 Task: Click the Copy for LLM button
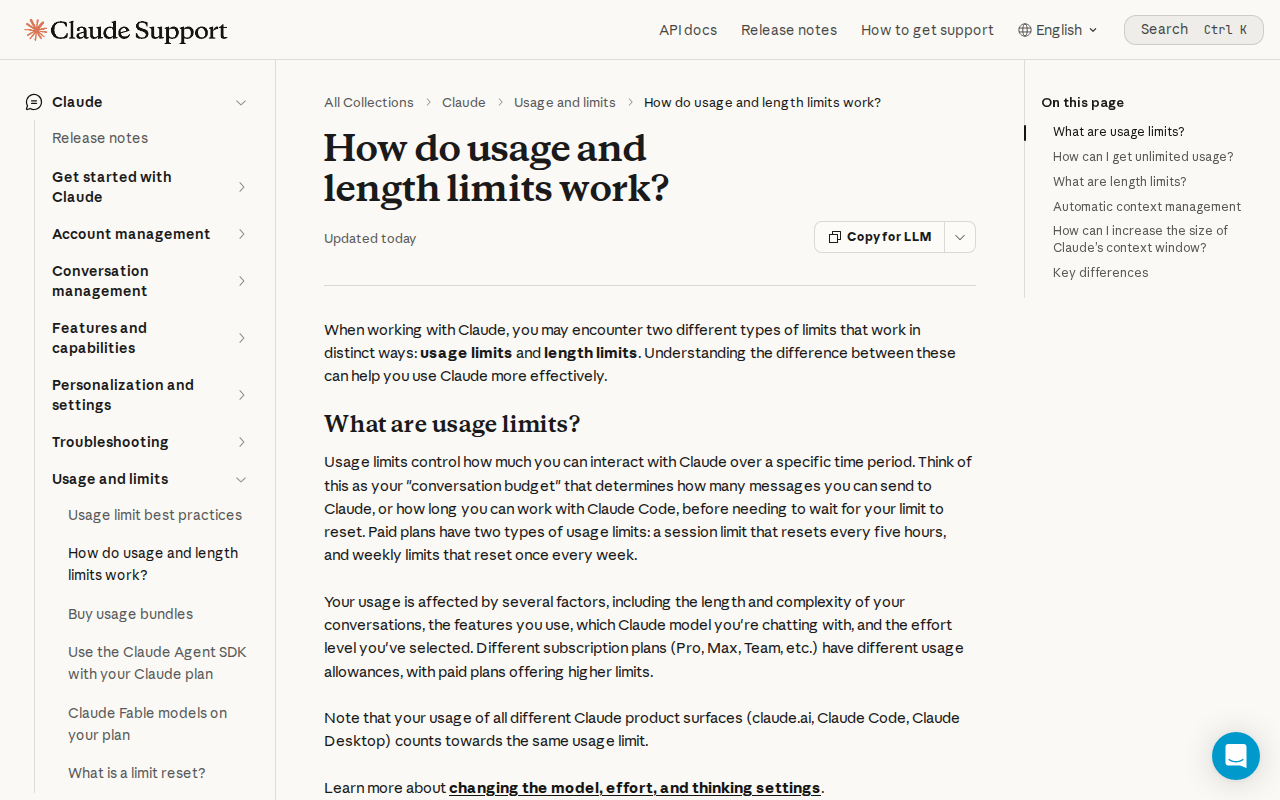click(x=879, y=237)
